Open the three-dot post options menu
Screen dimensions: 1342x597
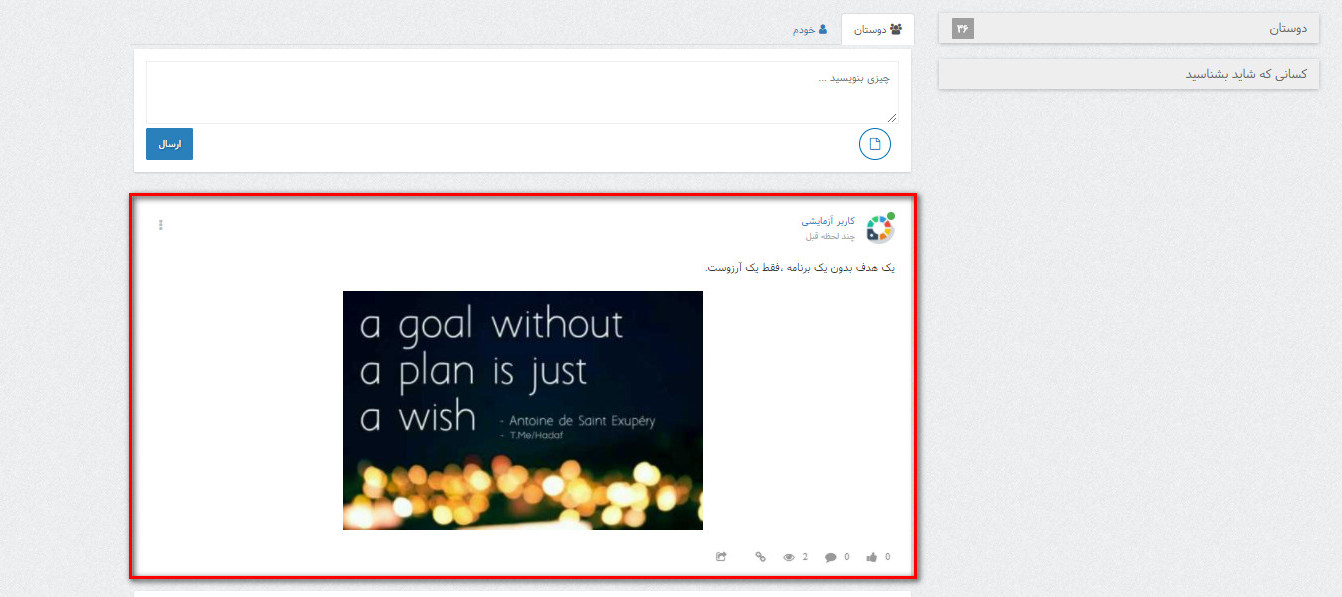click(161, 225)
